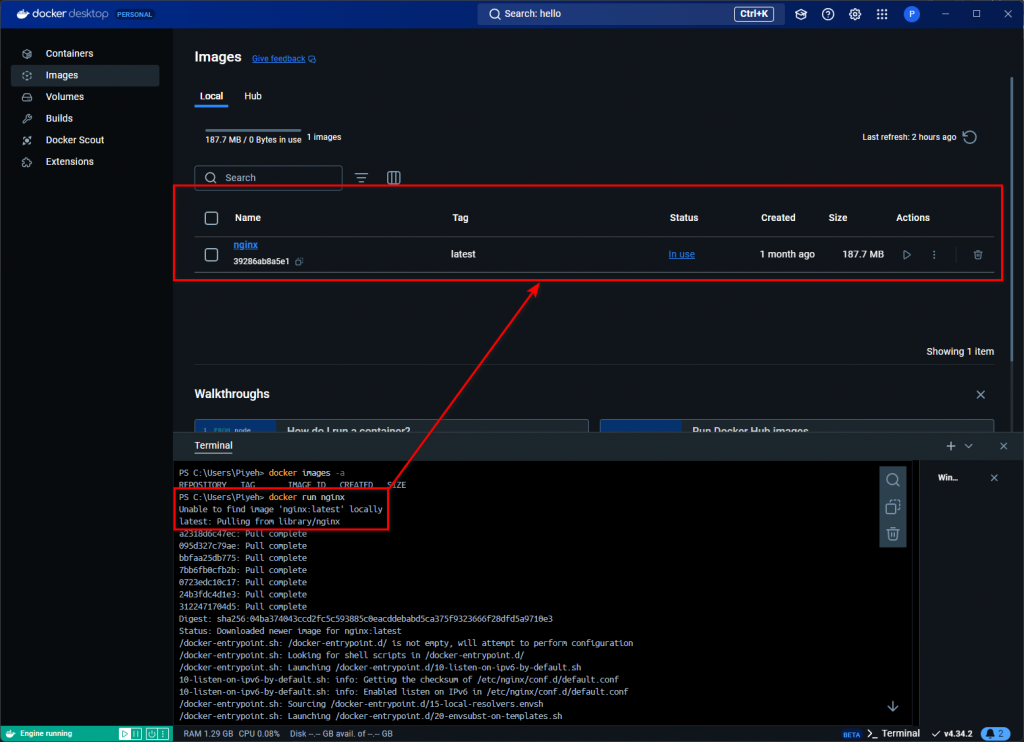Open engine more options menu in status bar
The image size is (1024, 742).
(163, 734)
